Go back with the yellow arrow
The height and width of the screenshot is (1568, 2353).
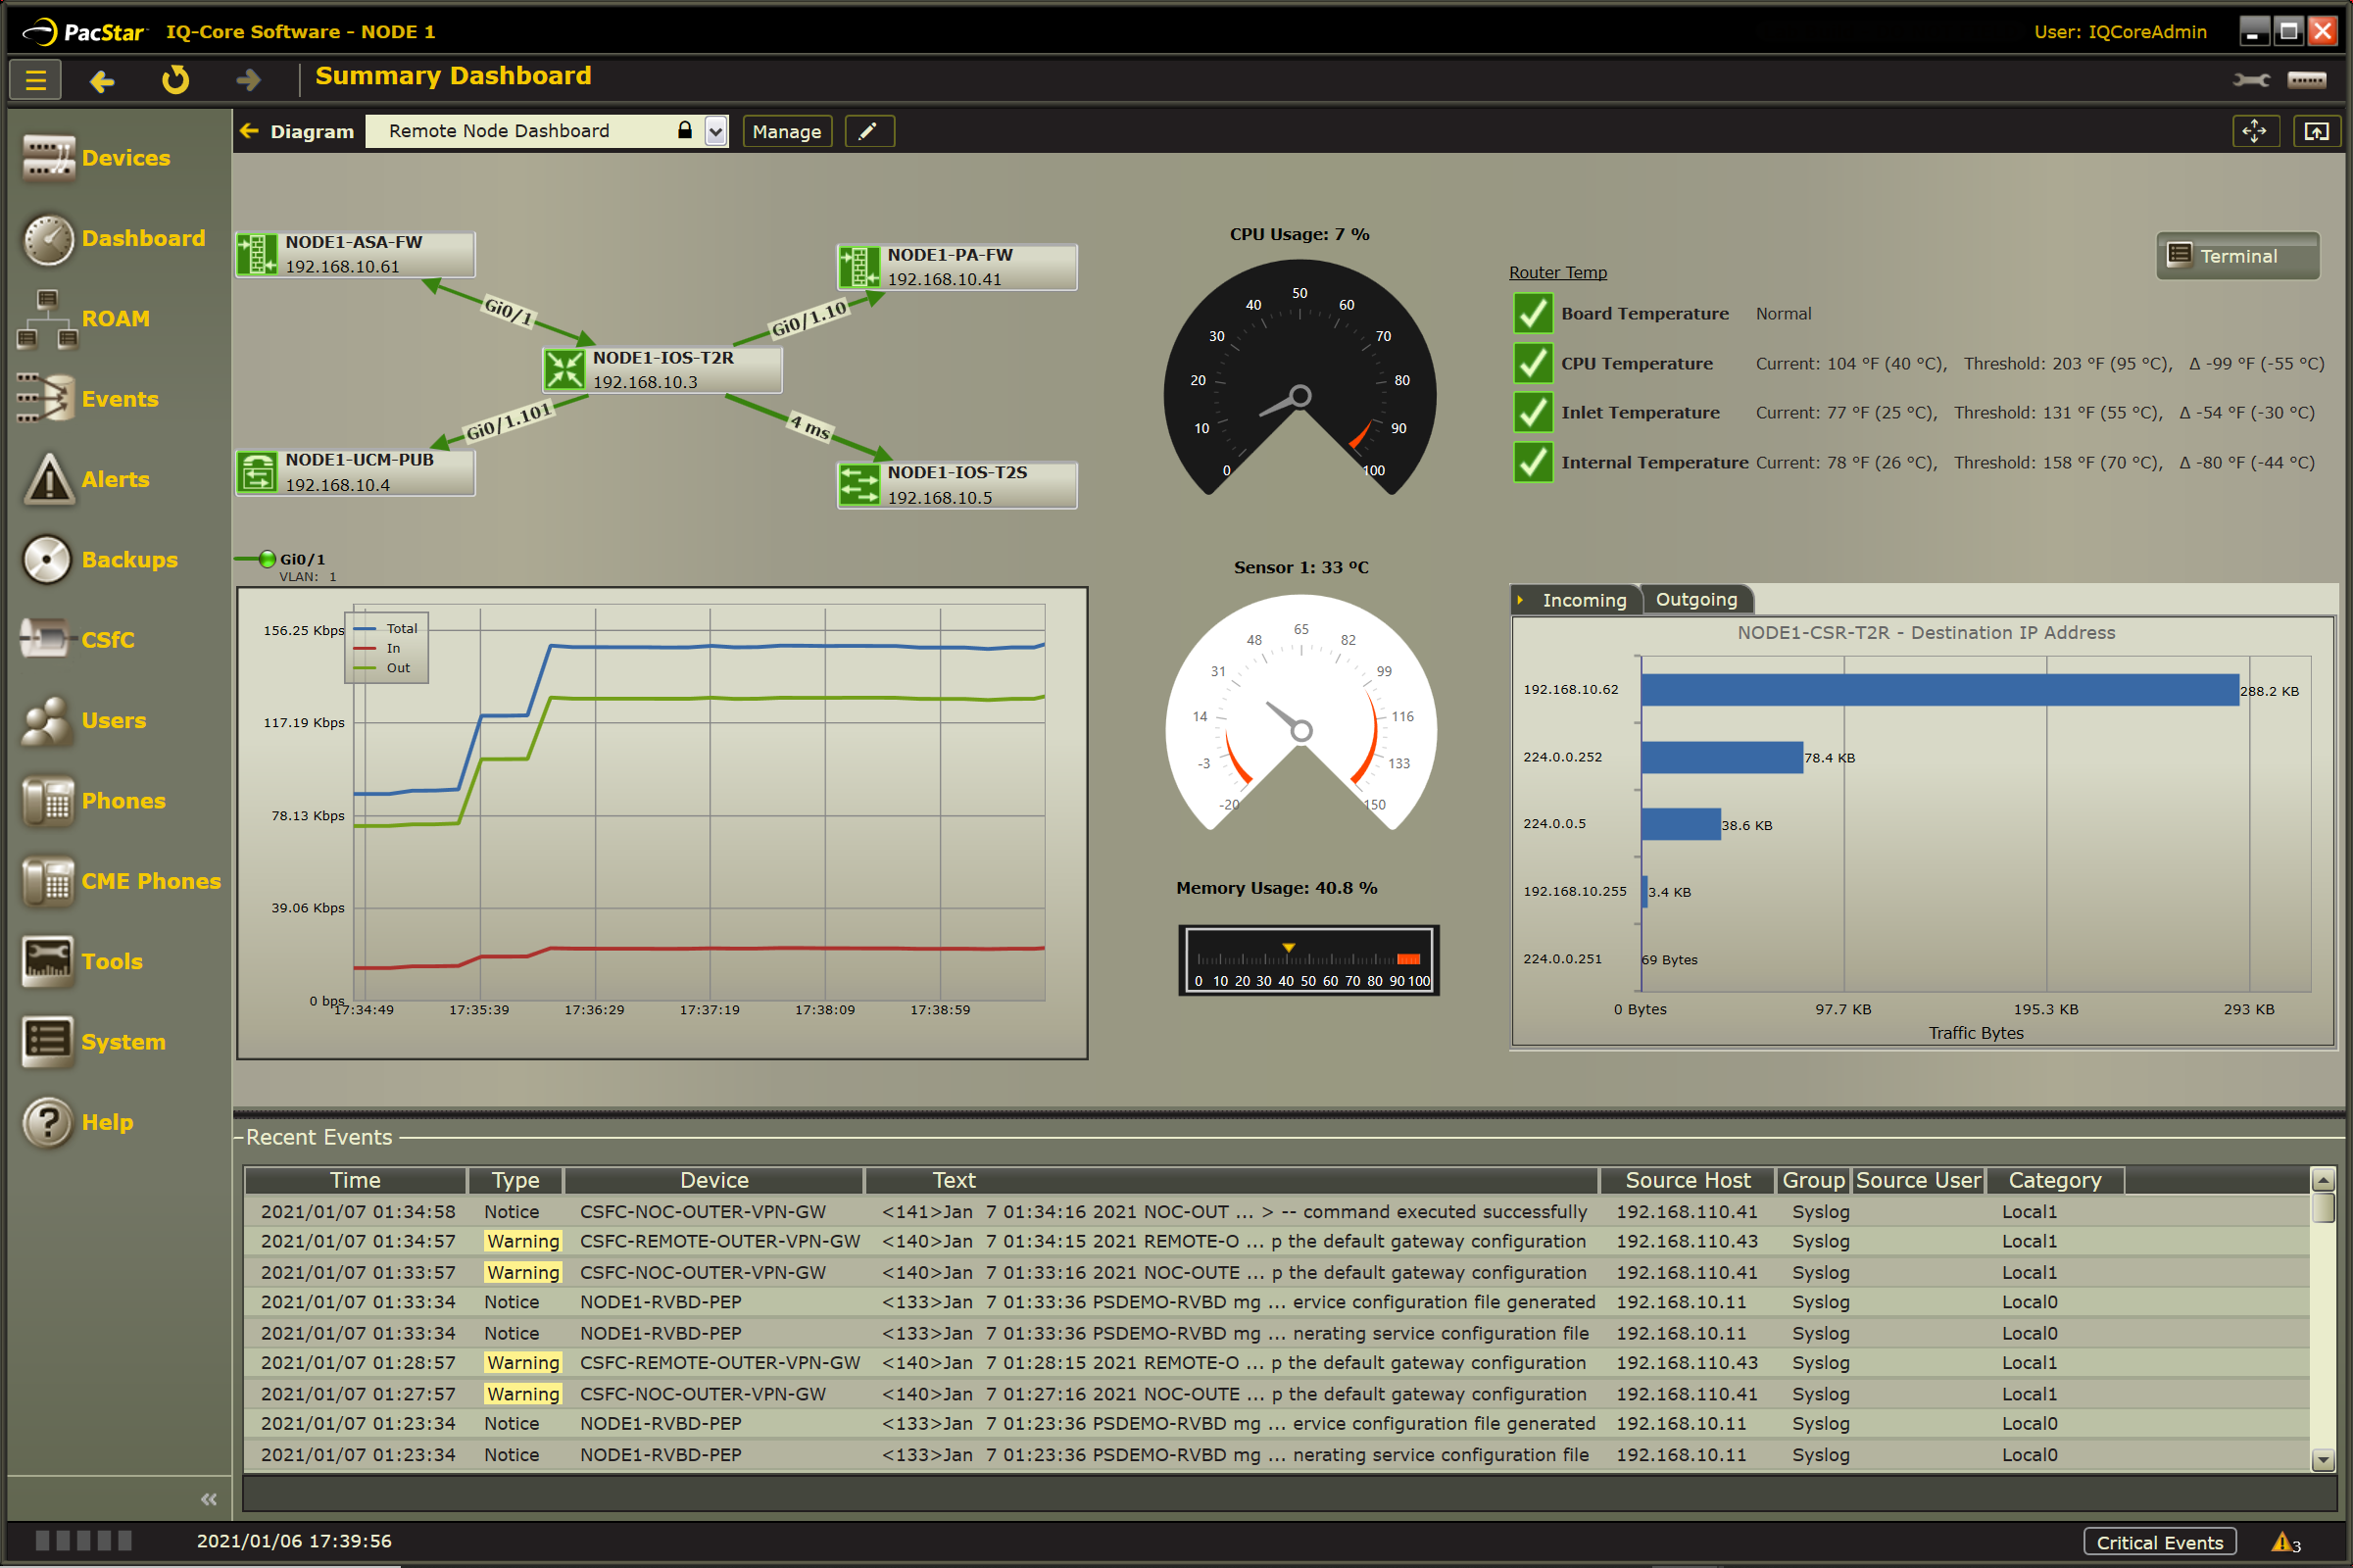pyautogui.click(x=102, y=80)
